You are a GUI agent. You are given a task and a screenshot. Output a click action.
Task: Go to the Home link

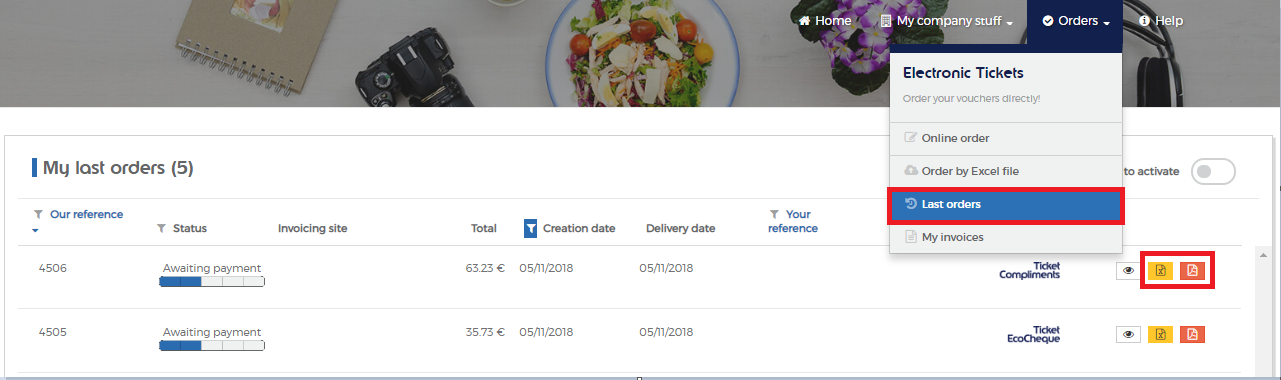click(825, 21)
